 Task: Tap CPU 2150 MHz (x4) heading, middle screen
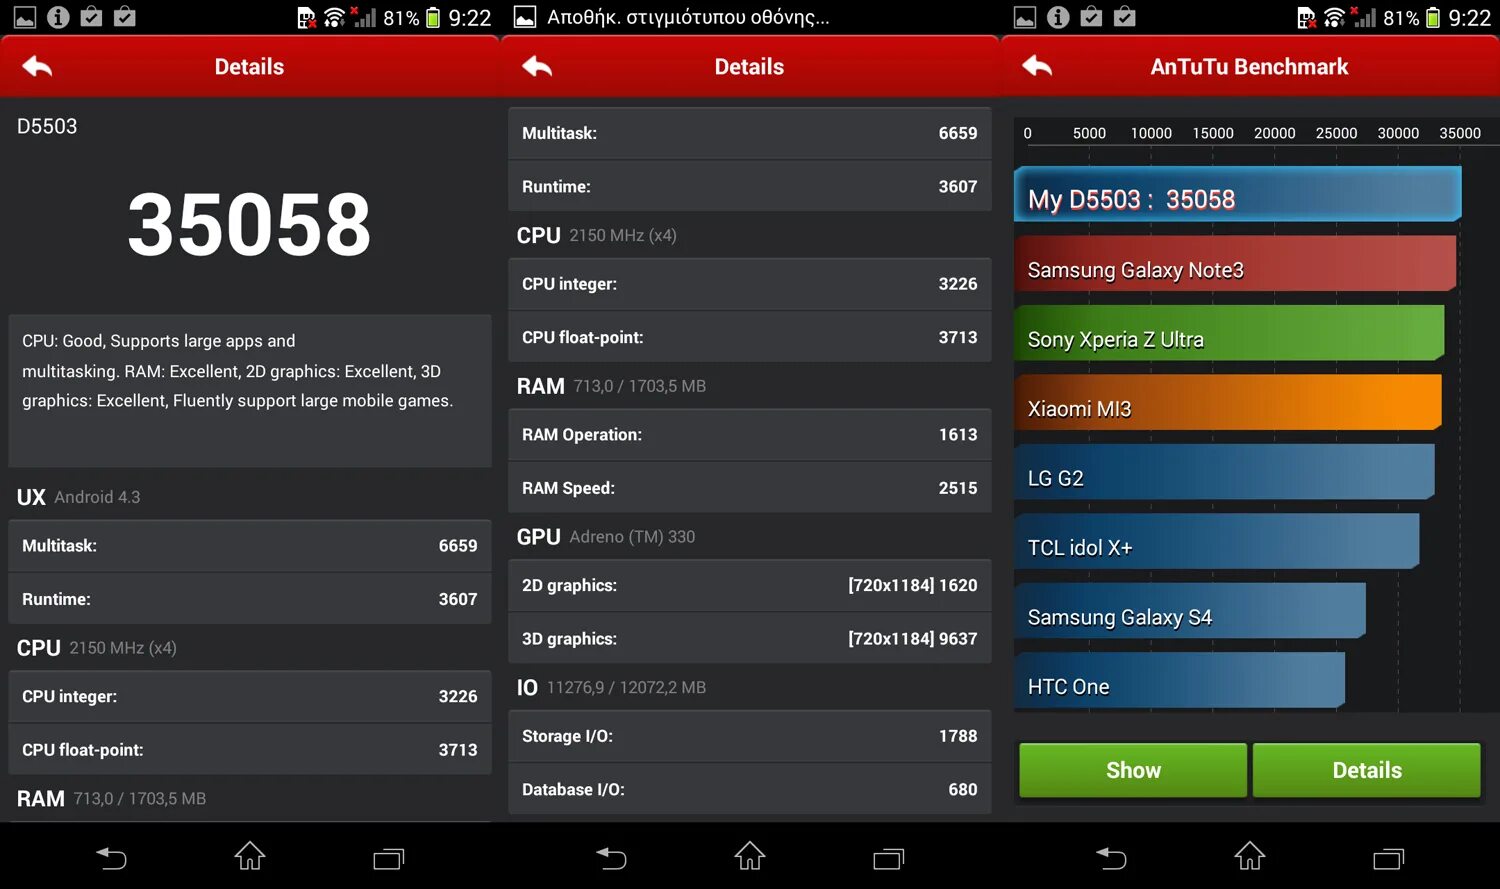pyautogui.click(x=597, y=235)
